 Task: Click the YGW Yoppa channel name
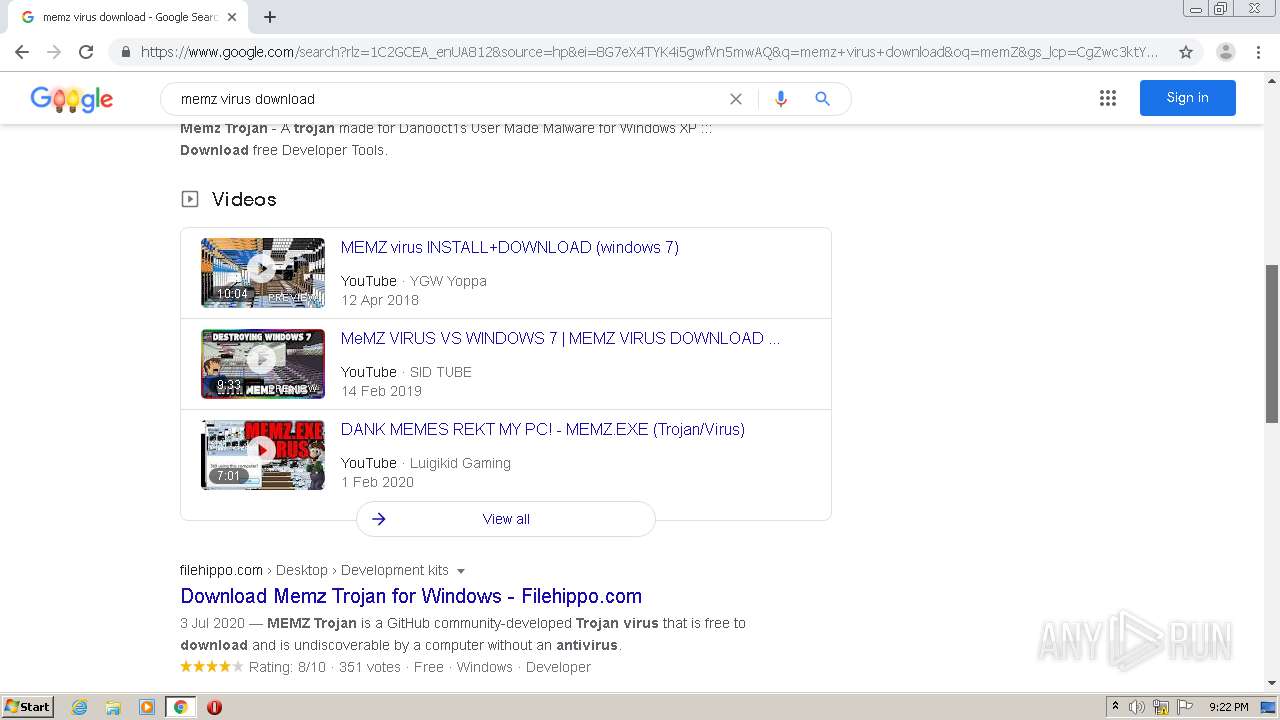click(x=448, y=281)
